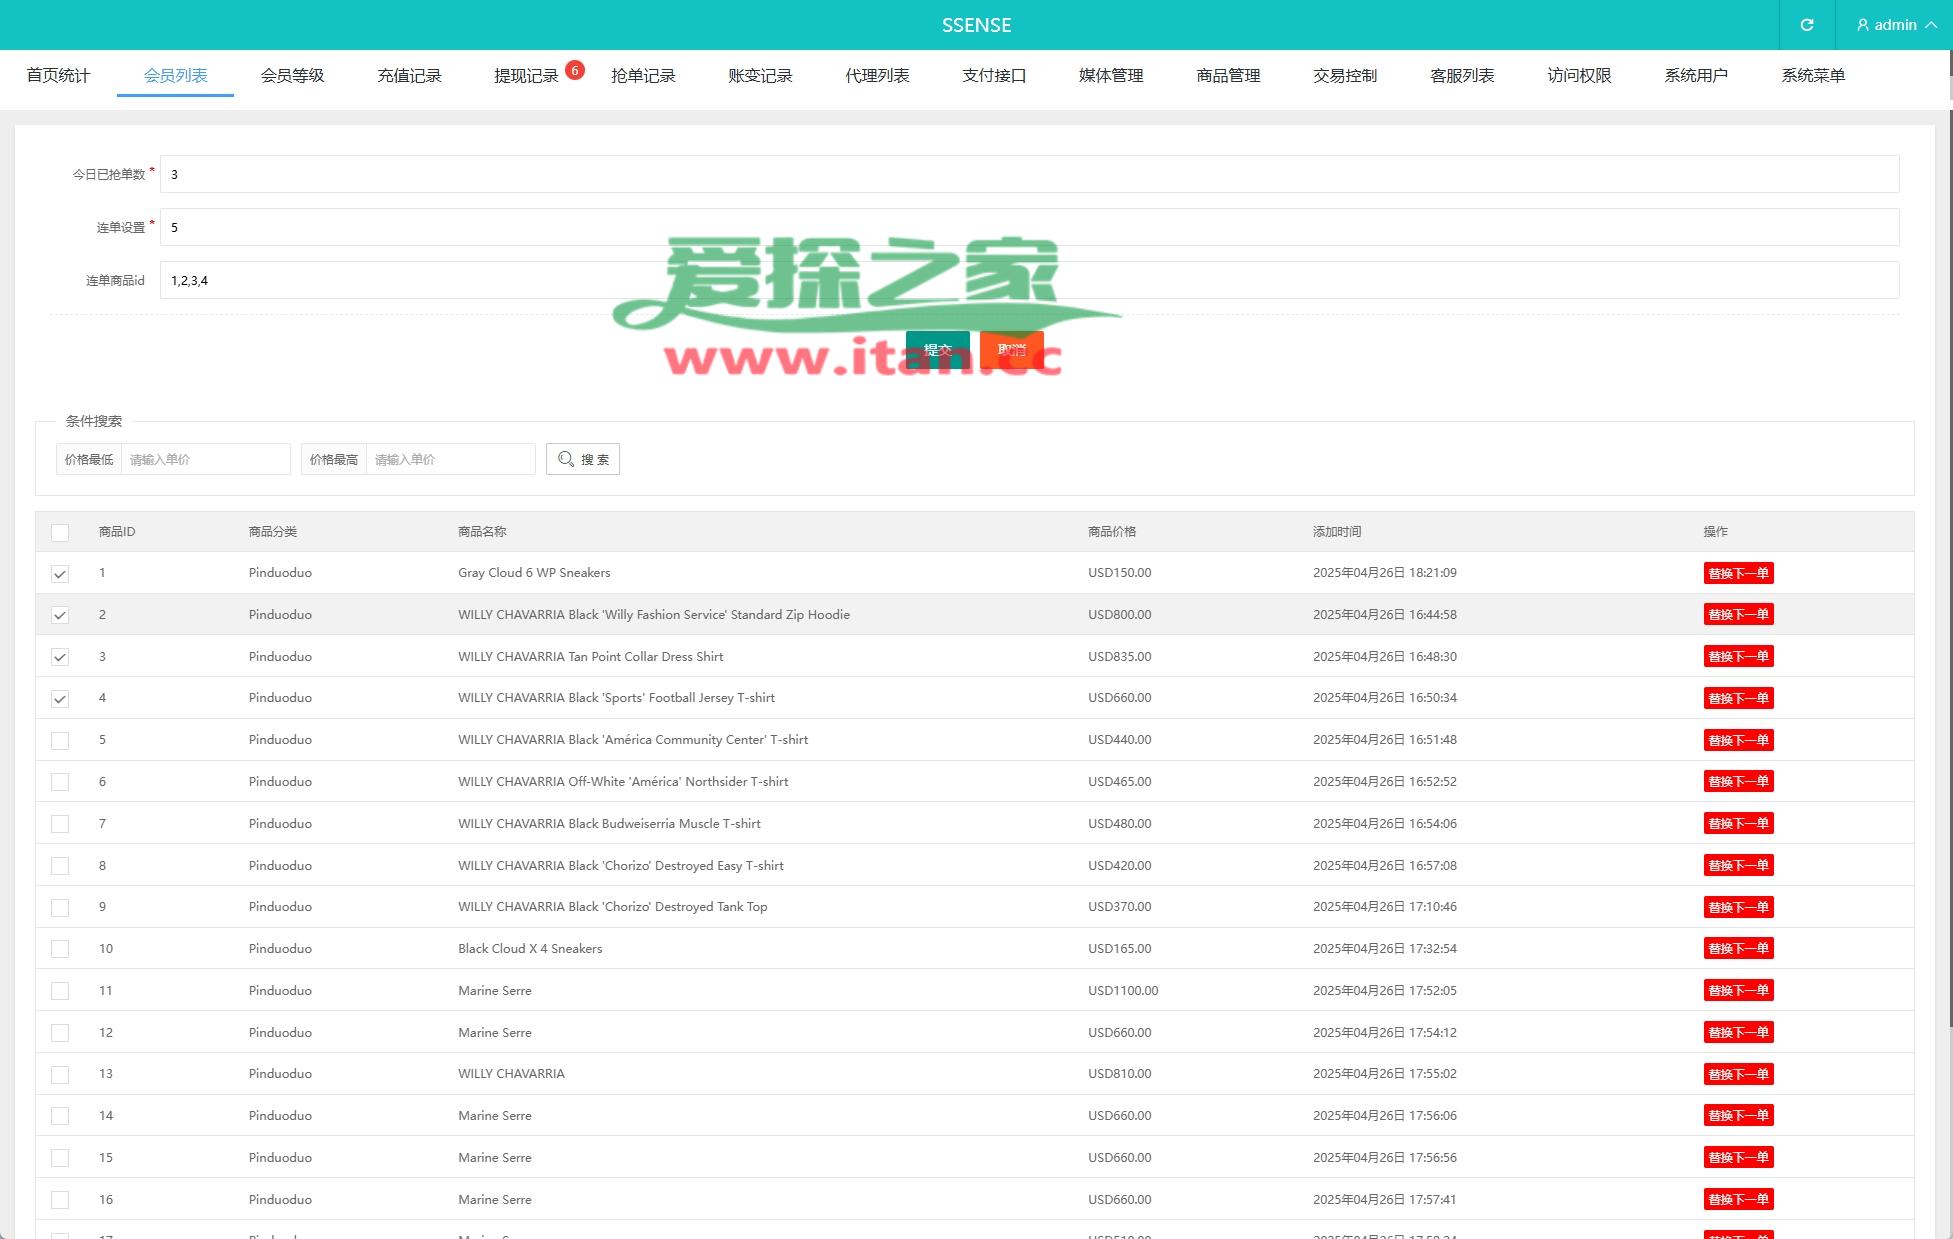Go to the 访问权限 tab

1579,76
